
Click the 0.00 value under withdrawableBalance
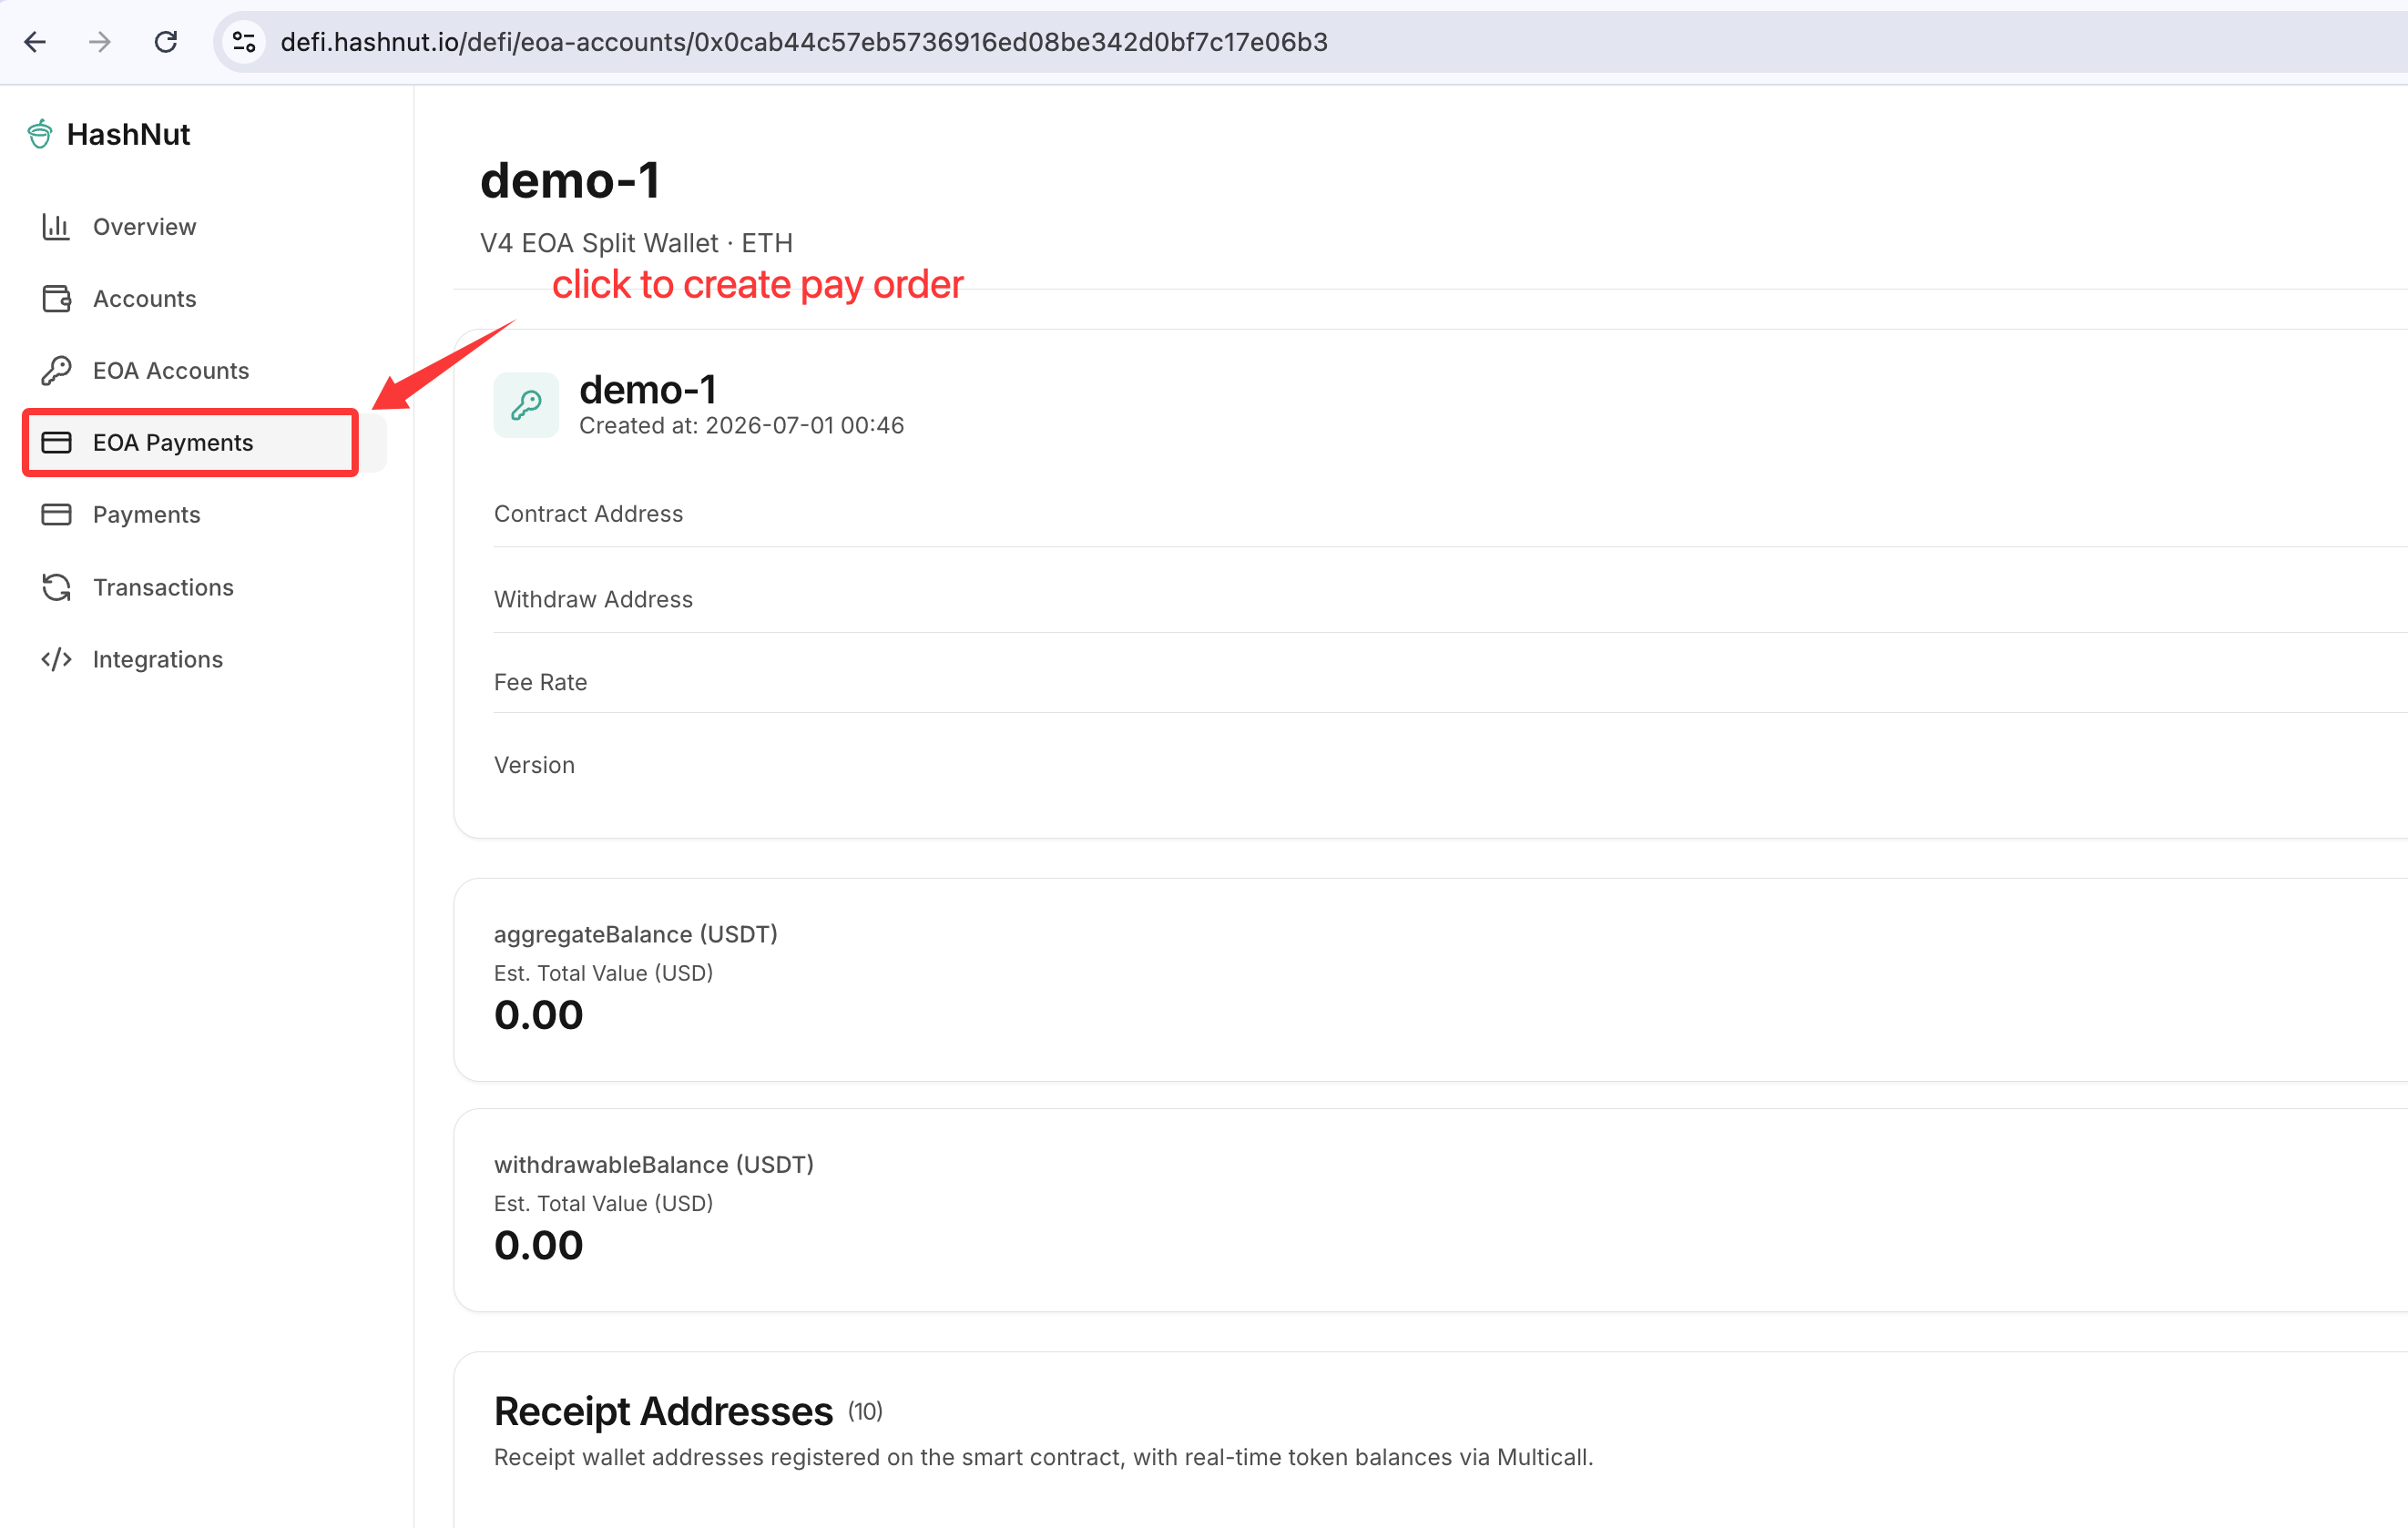tap(539, 1246)
